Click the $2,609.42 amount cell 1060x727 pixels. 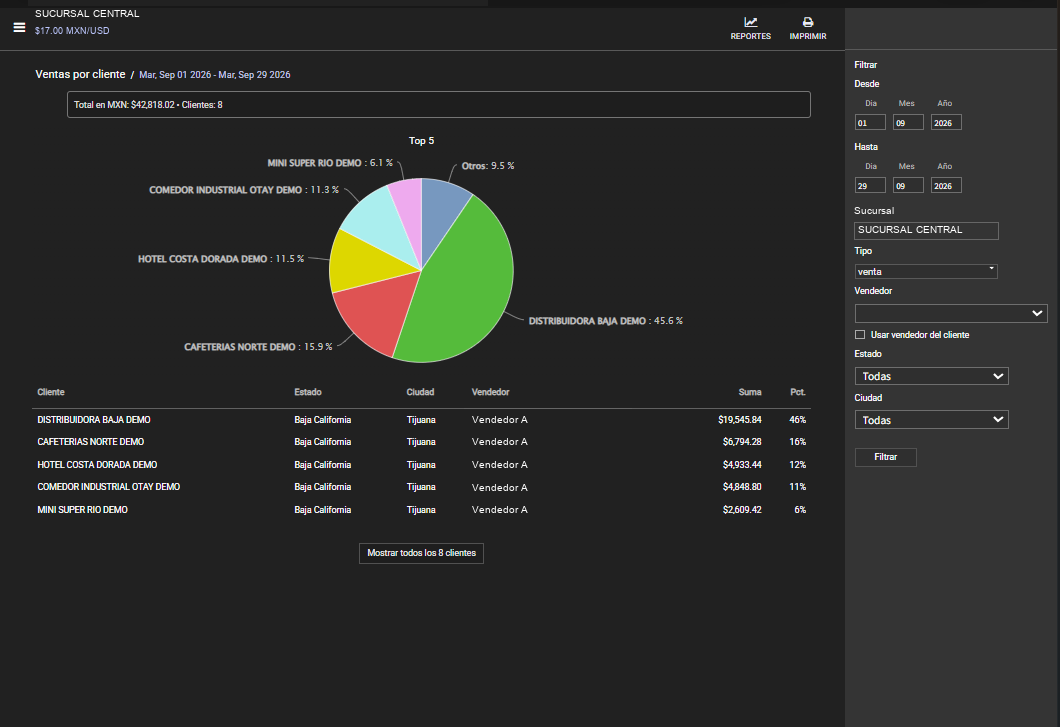click(x=742, y=510)
